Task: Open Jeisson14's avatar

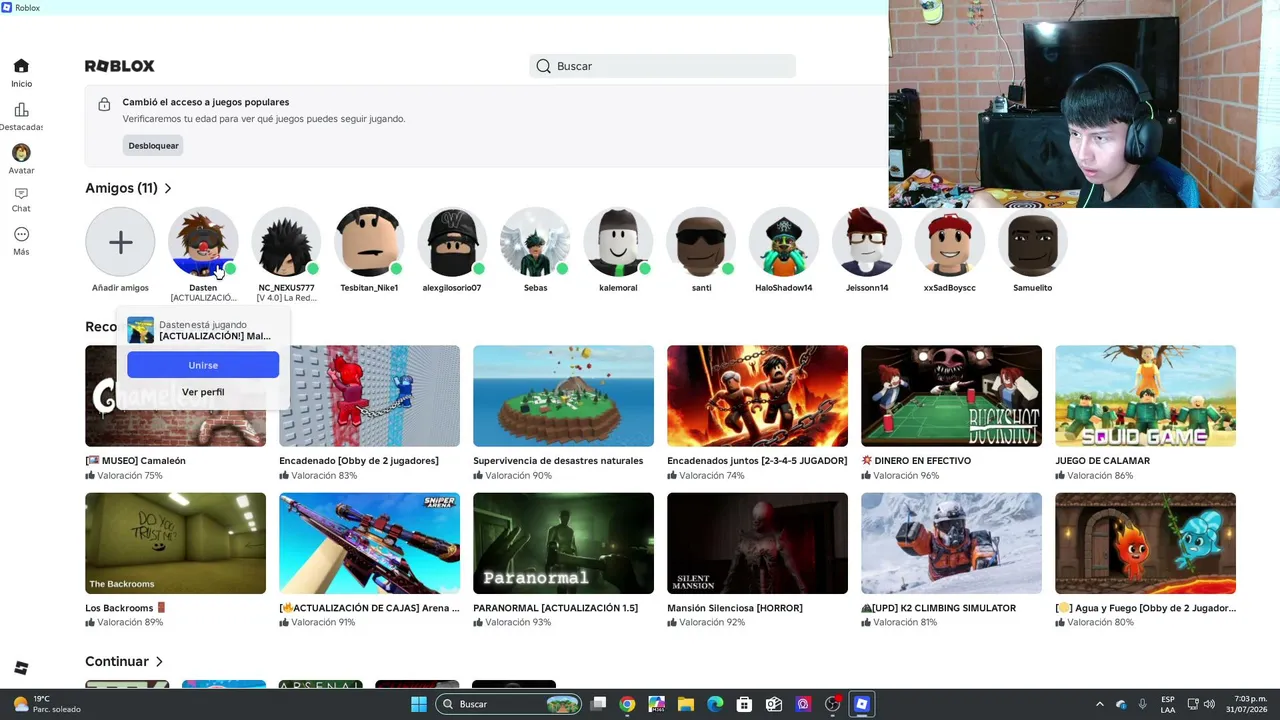Action: click(867, 242)
